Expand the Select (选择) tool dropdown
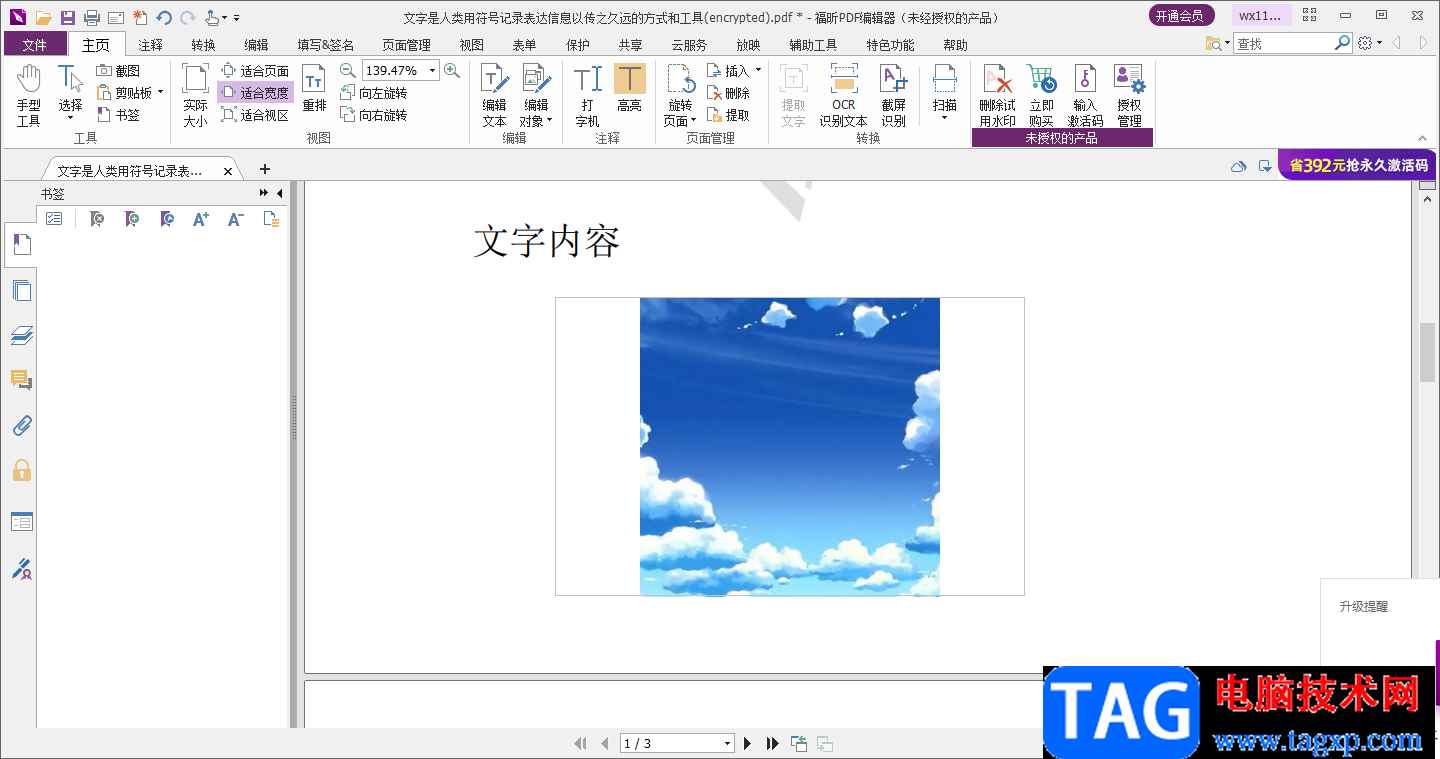1440x759 pixels. [70, 119]
